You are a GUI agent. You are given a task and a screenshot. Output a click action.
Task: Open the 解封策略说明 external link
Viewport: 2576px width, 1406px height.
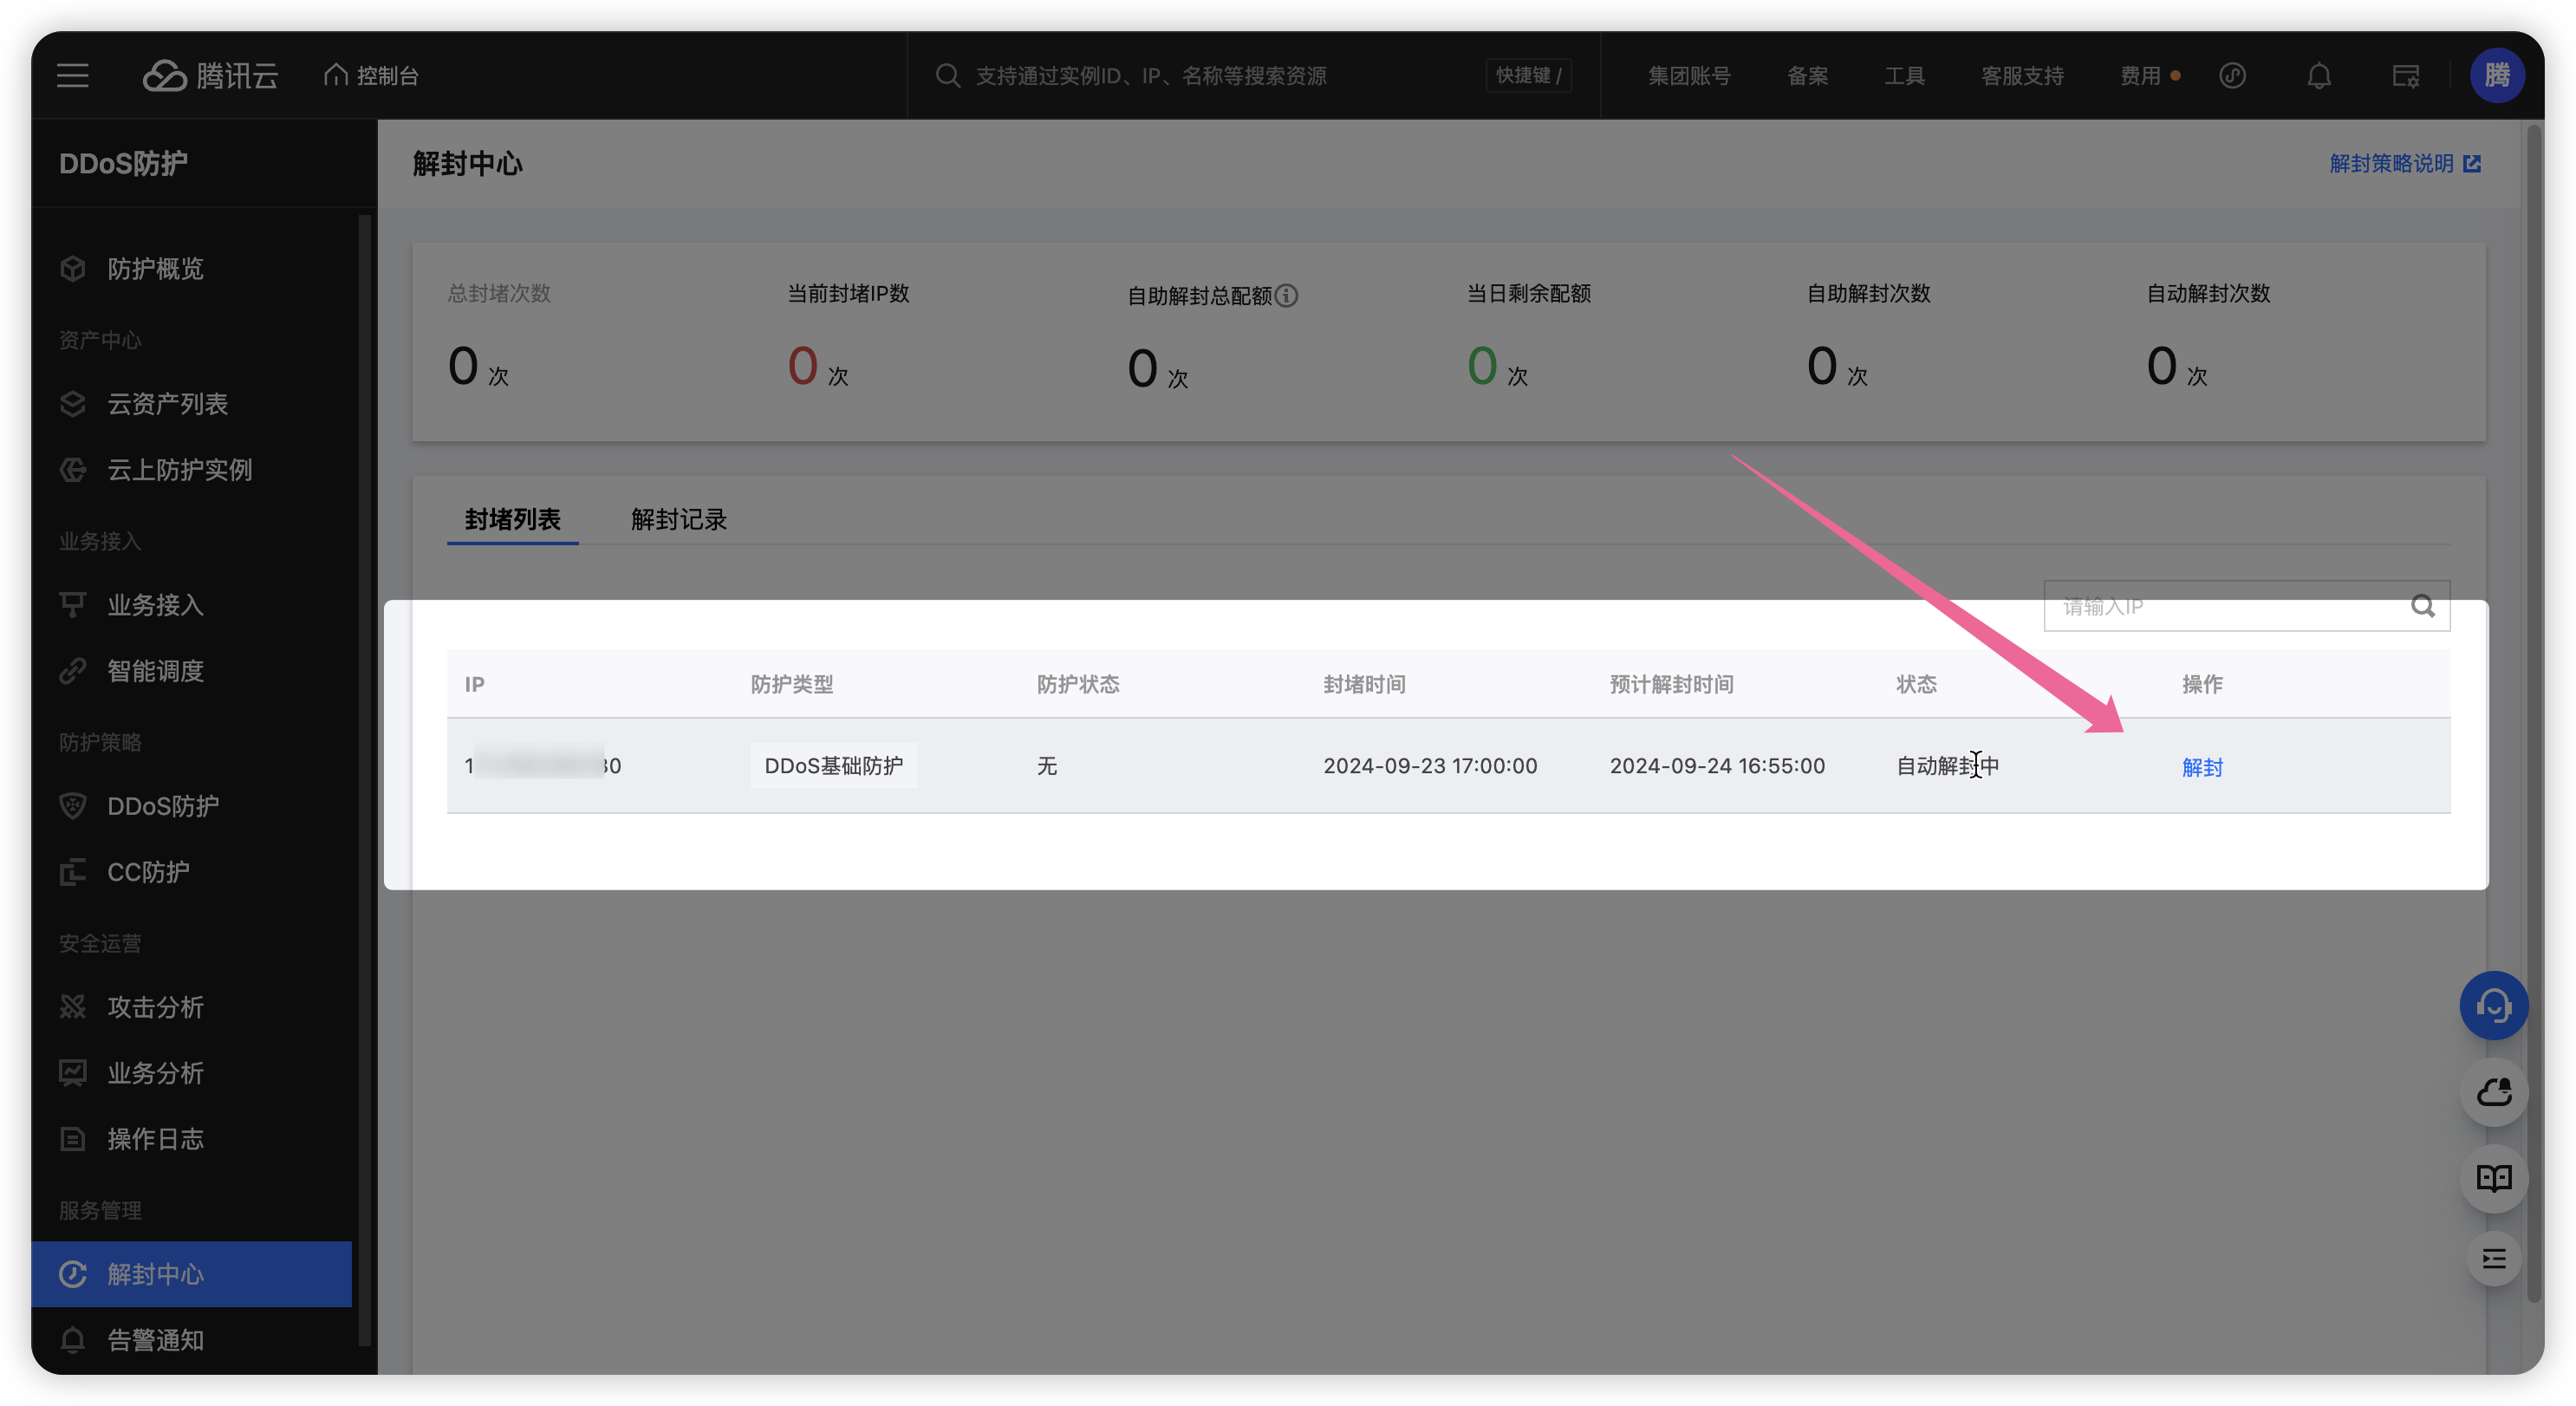(x=2404, y=164)
